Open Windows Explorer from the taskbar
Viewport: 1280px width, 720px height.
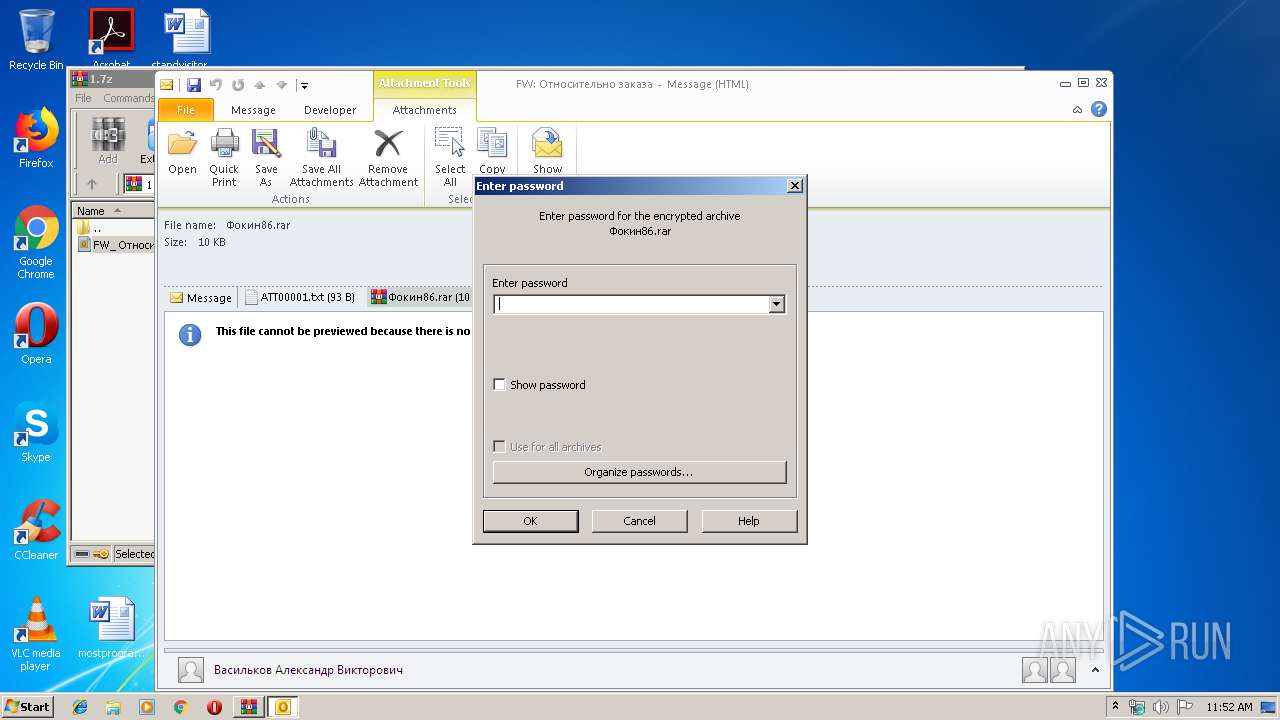pyautogui.click(x=113, y=707)
